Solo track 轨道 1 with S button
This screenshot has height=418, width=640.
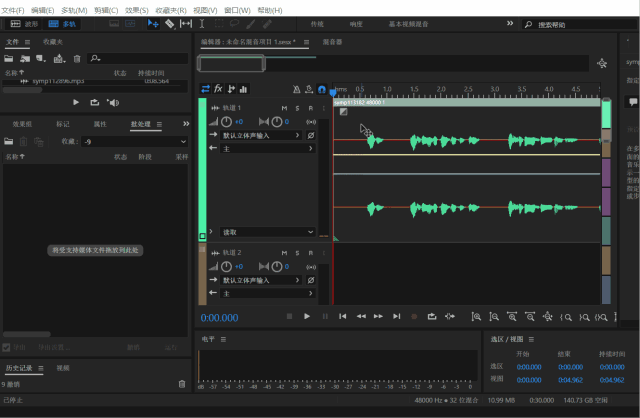[x=297, y=107]
